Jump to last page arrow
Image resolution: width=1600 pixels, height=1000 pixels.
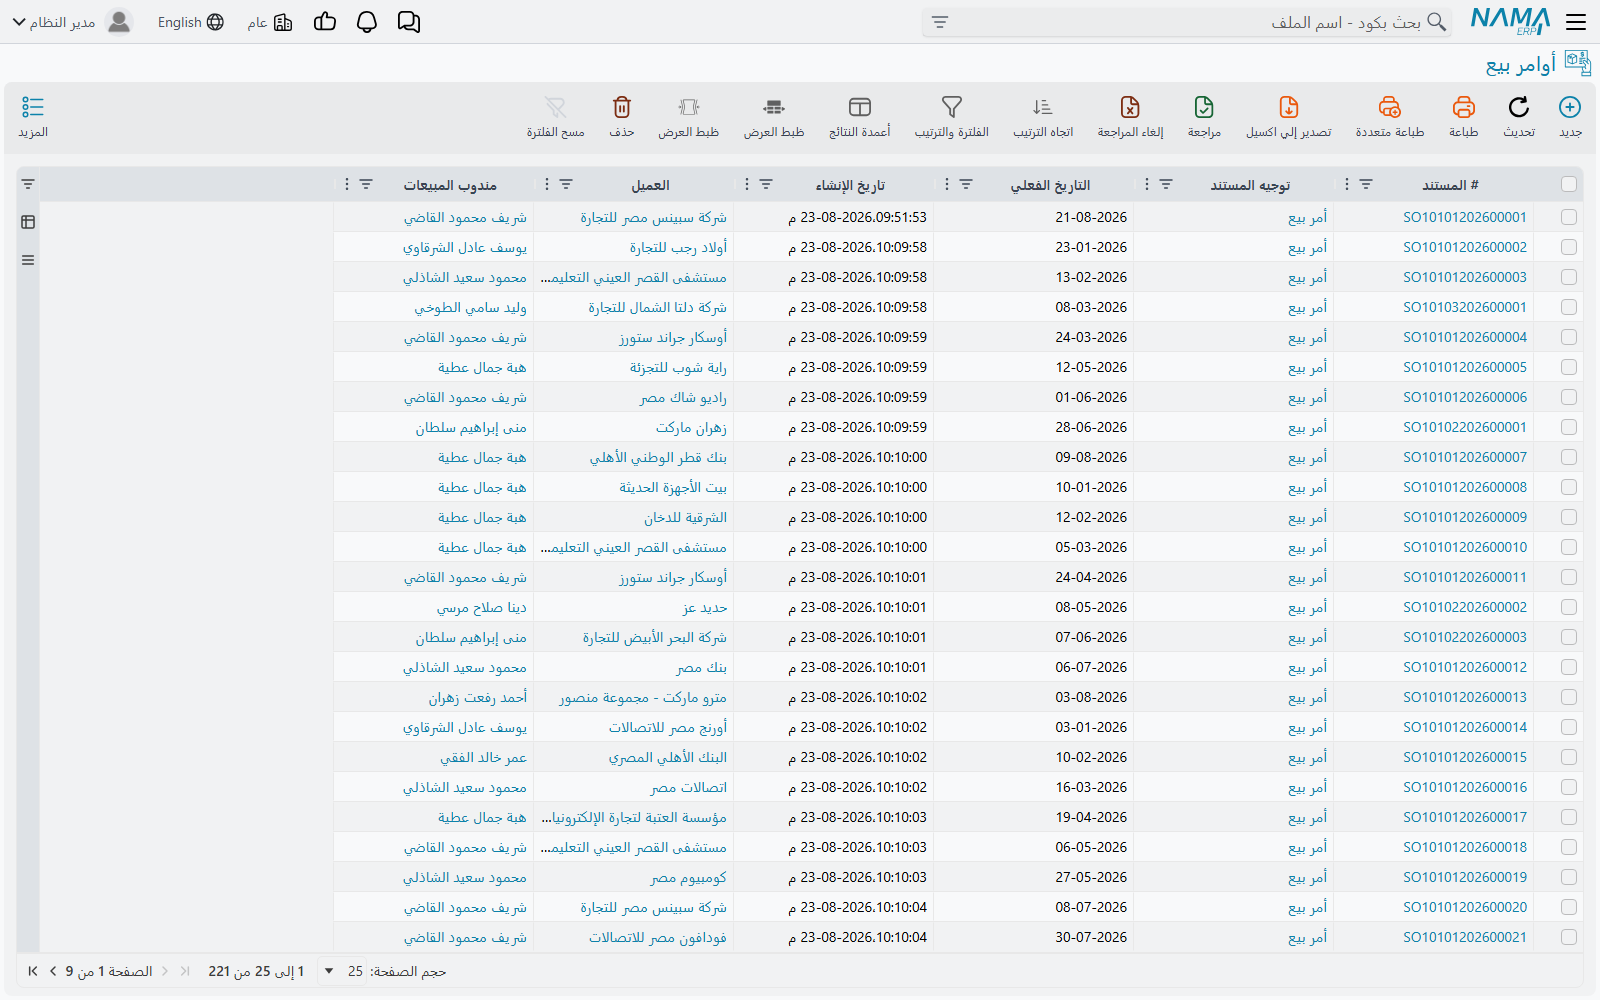[33, 971]
